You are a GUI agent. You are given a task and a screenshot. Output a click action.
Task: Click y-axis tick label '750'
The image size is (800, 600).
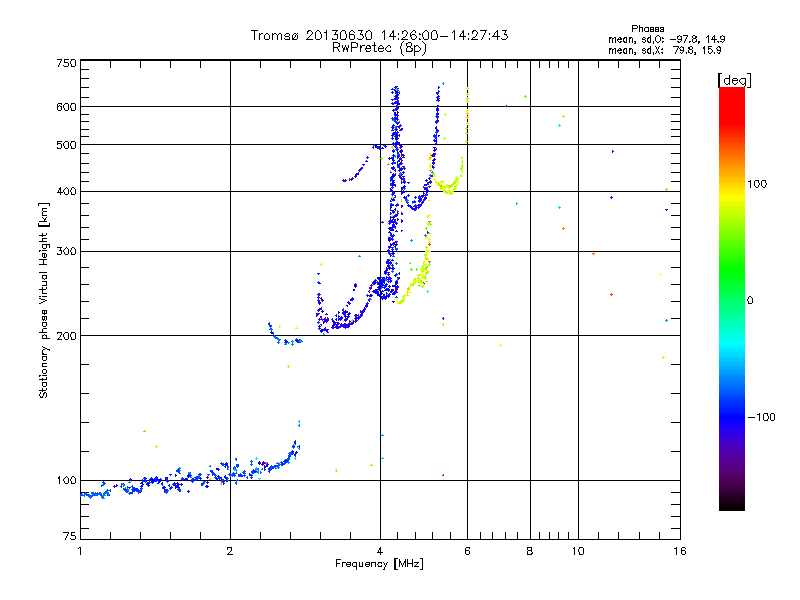(x=66, y=63)
